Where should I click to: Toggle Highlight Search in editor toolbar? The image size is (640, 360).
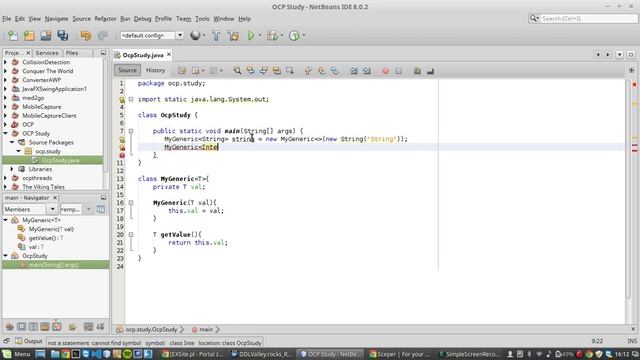(277, 71)
